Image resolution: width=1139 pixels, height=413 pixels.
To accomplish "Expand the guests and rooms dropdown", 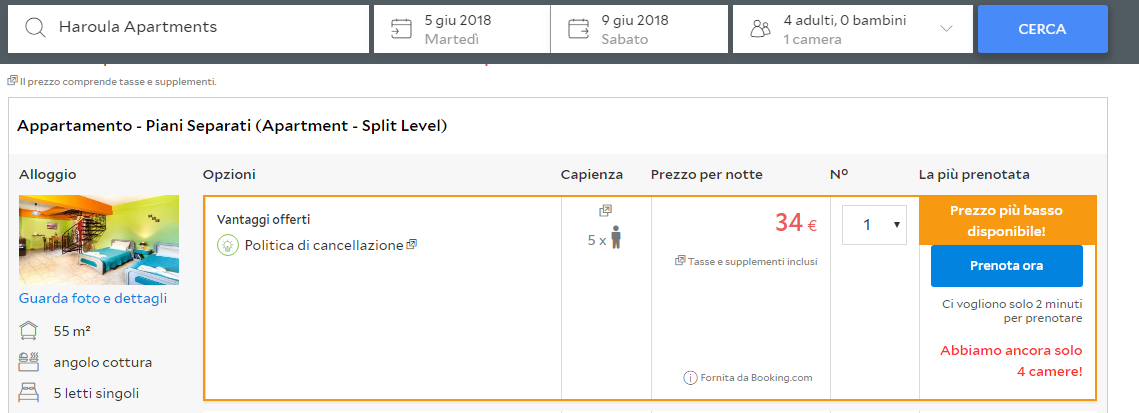I will (x=946, y=29).
